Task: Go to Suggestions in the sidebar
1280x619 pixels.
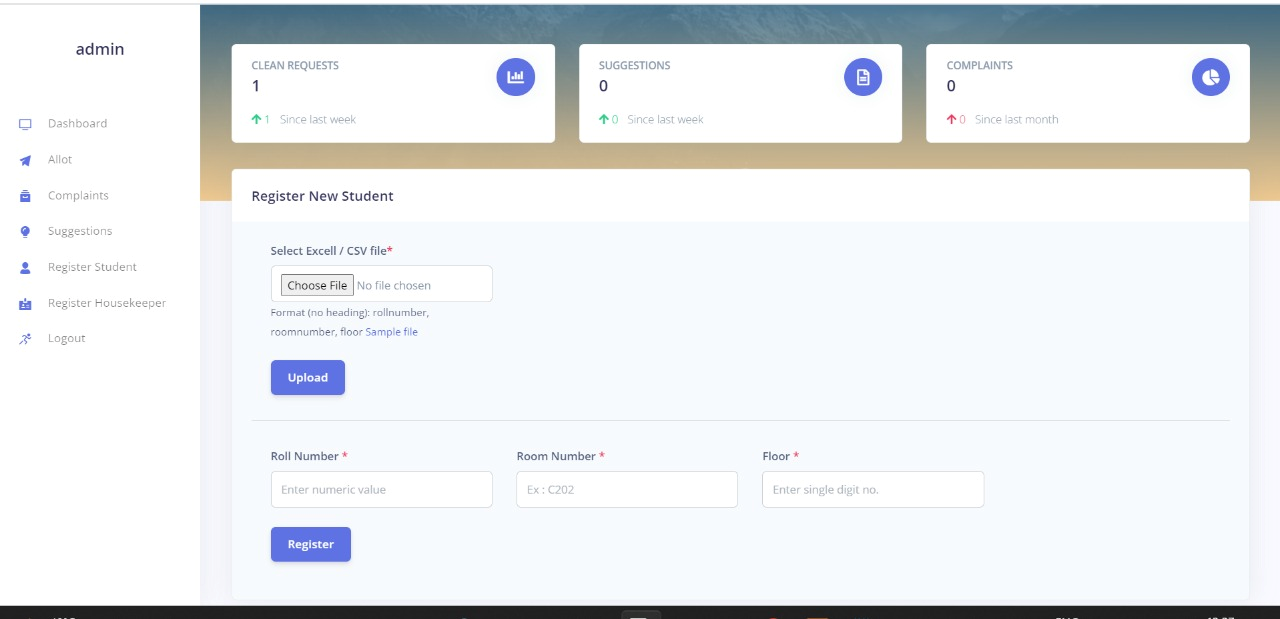Action: (80, 232)
